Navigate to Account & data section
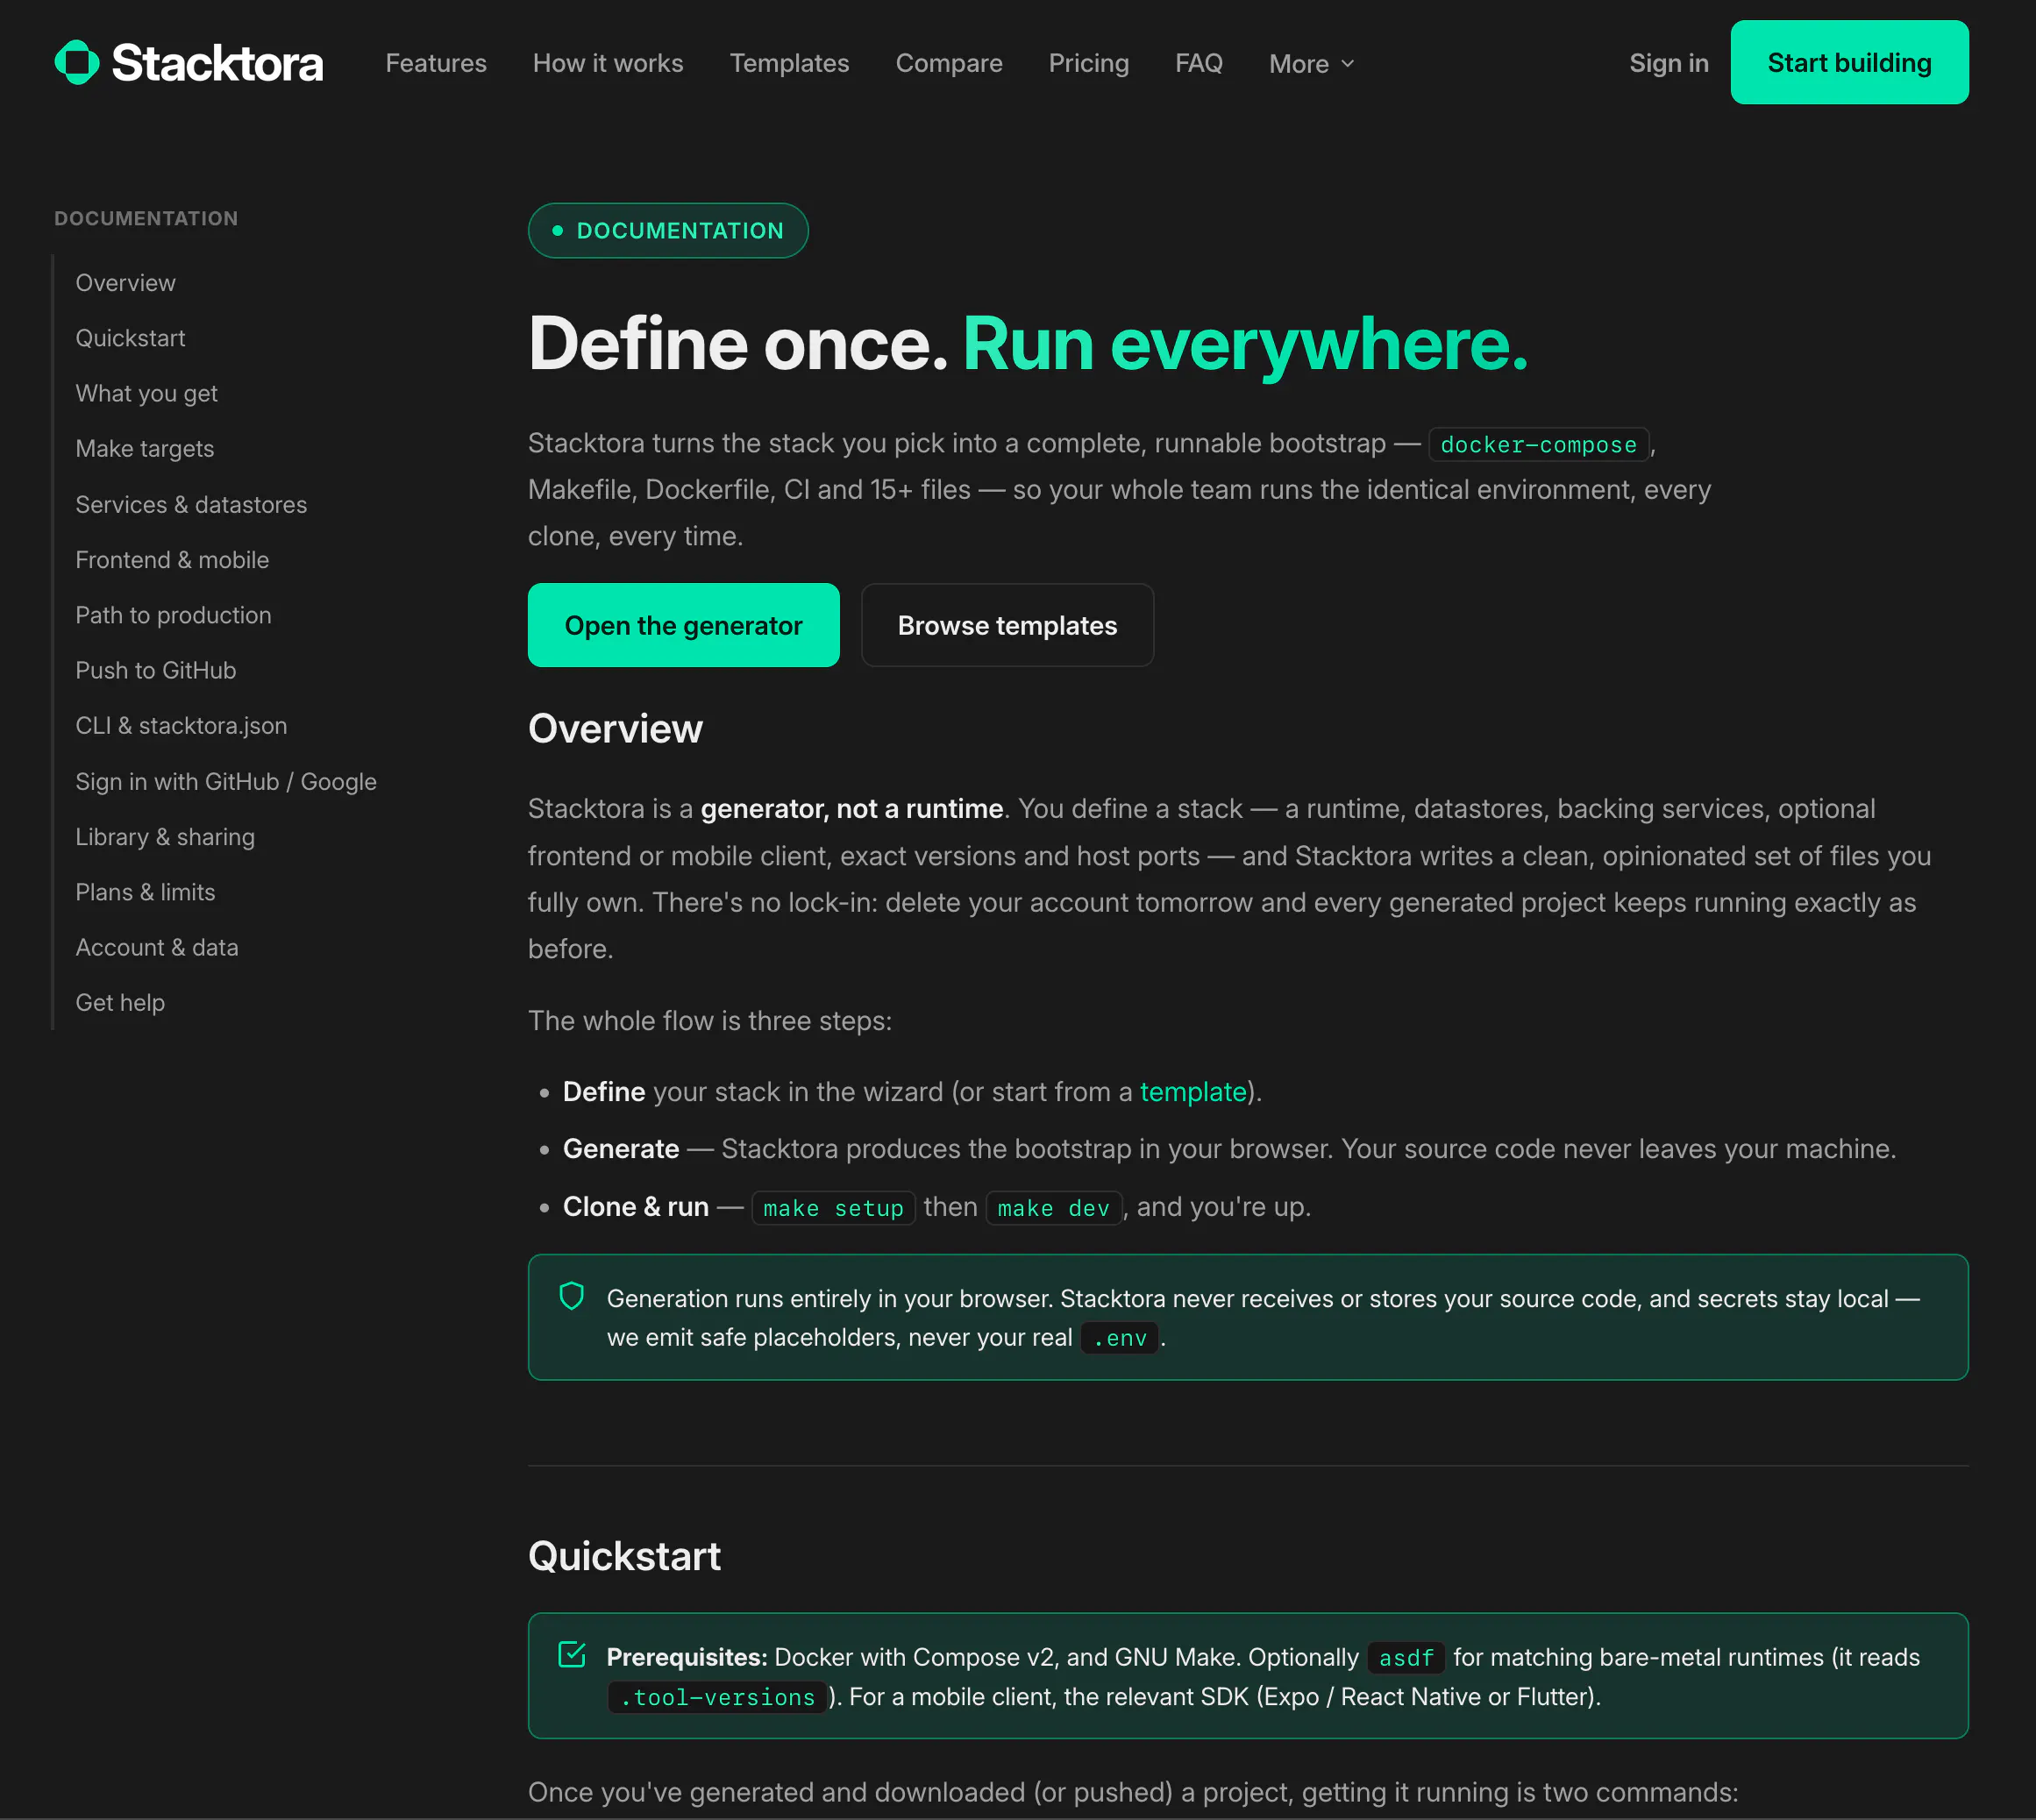The image size is (2036, 1820). [157, 947]
